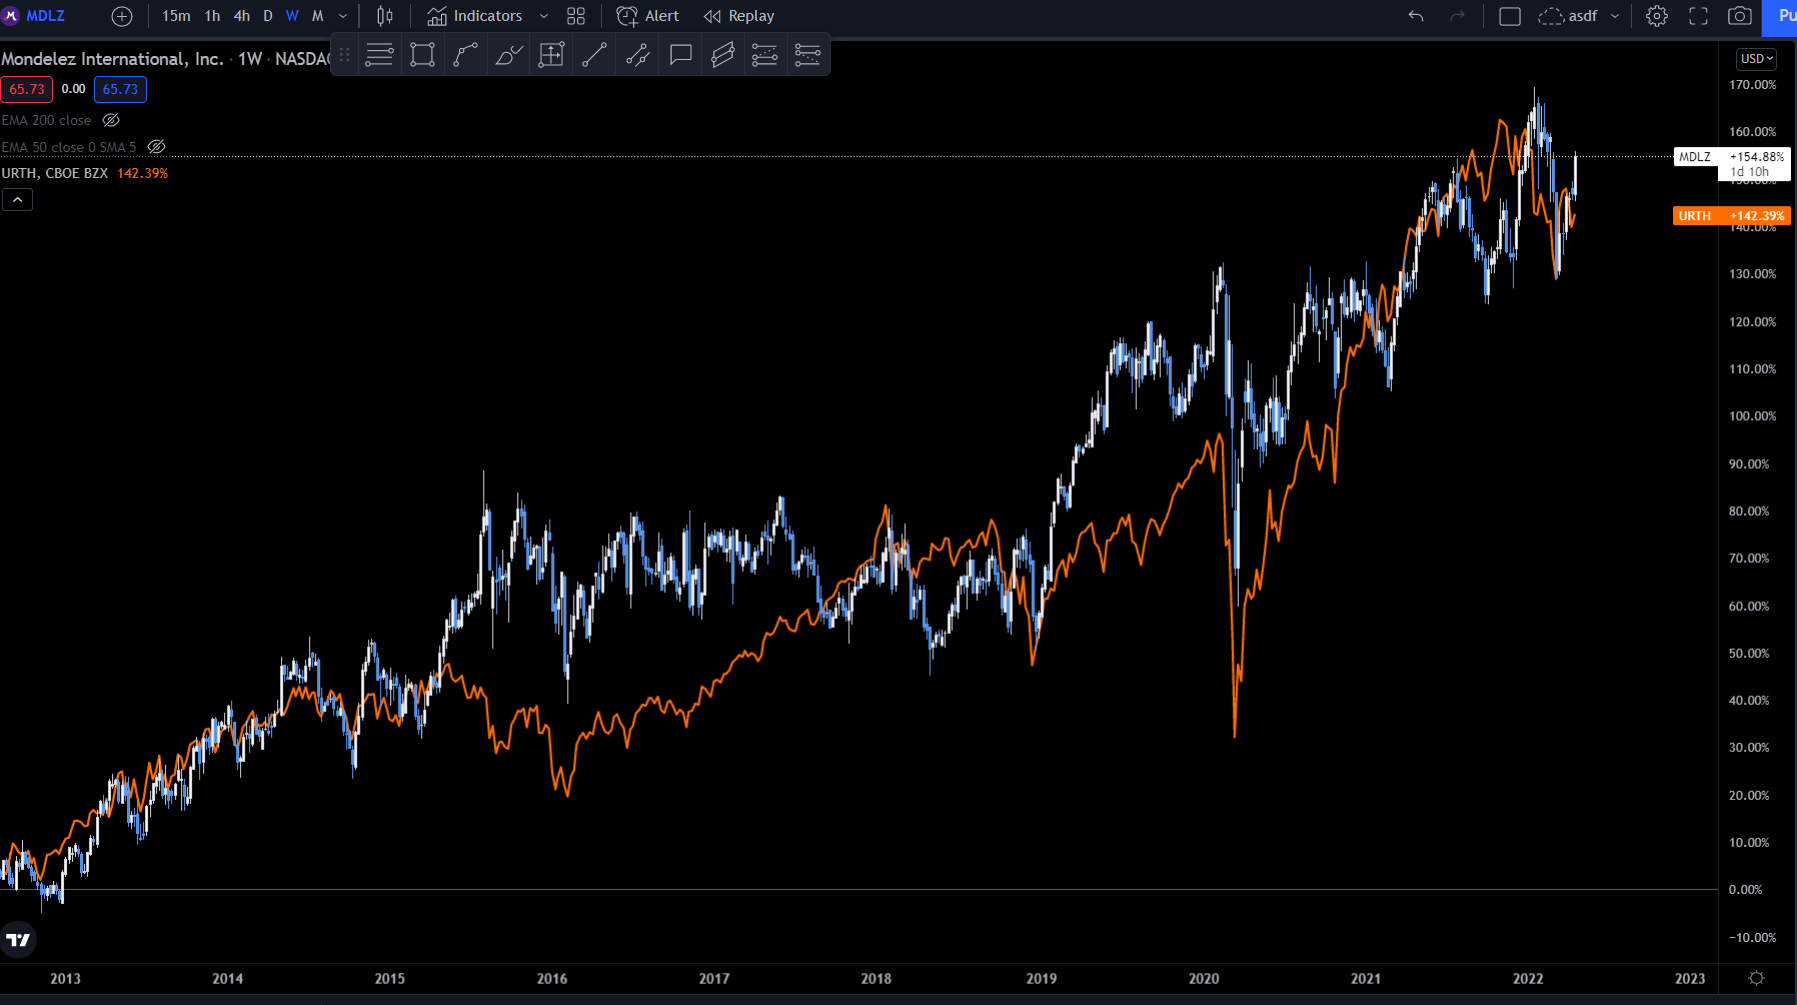Image resolution: width=1797 pixels, height=1005 pixels.
Task: Click the blue 65.73 buy price button
Action: pyautogui.click(x=120, y=89)
